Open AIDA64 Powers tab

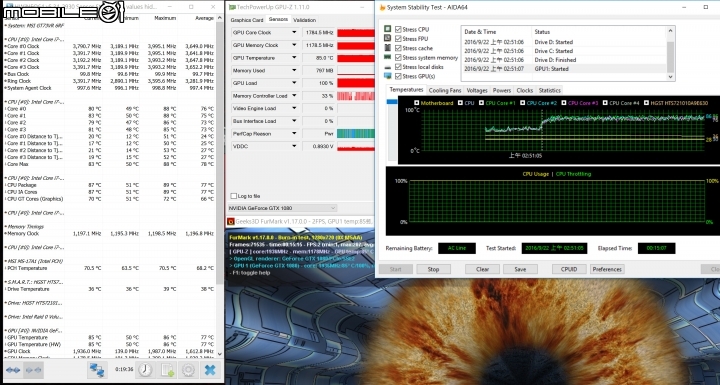[x=502, y=91]
